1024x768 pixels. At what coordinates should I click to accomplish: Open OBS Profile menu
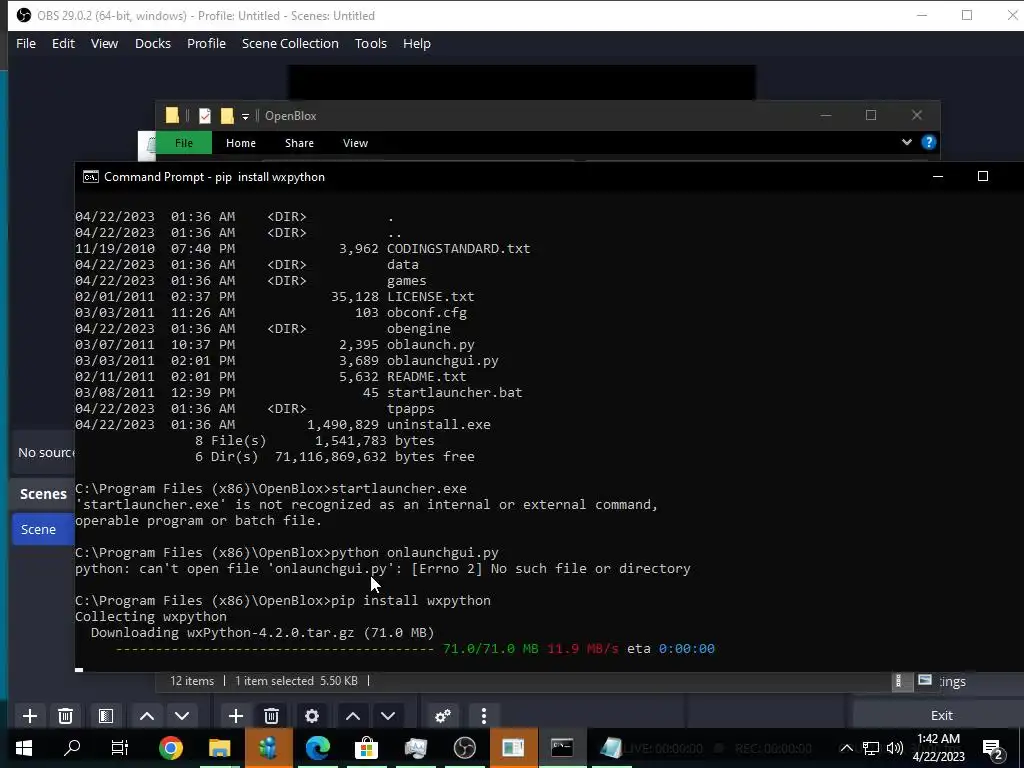(206, 43)
